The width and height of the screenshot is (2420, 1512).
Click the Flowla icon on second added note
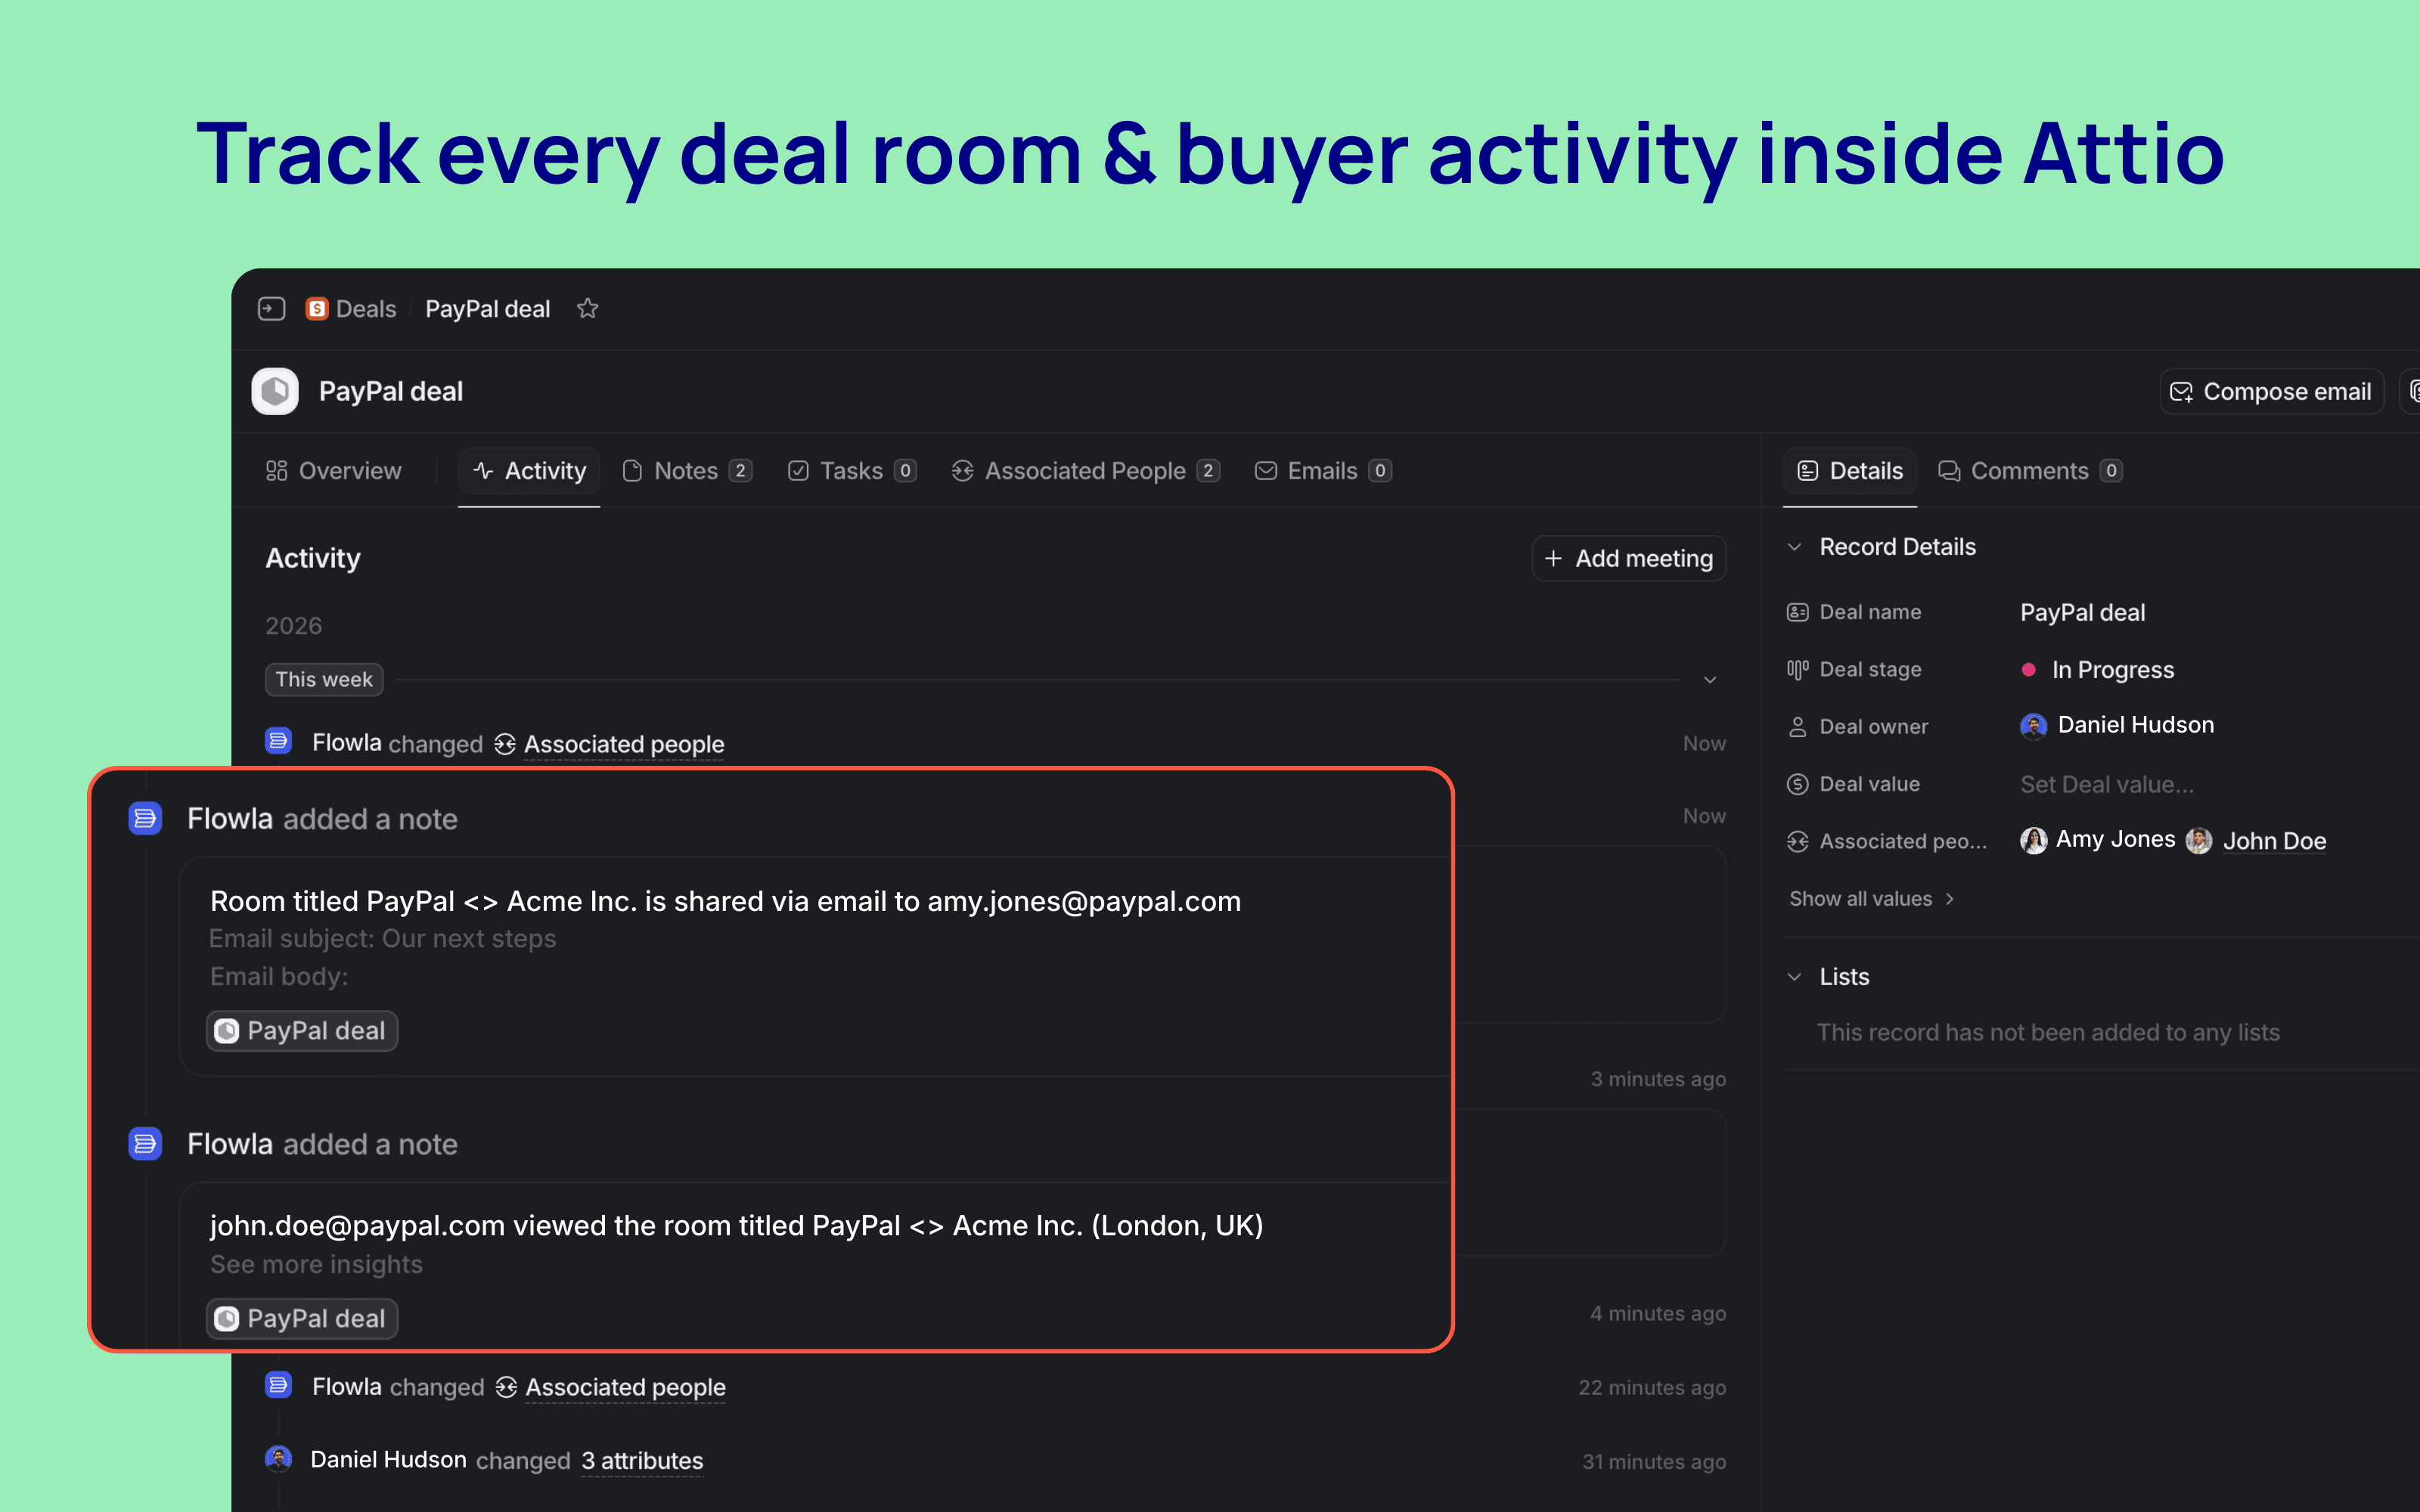click(x=145, y=1143)
